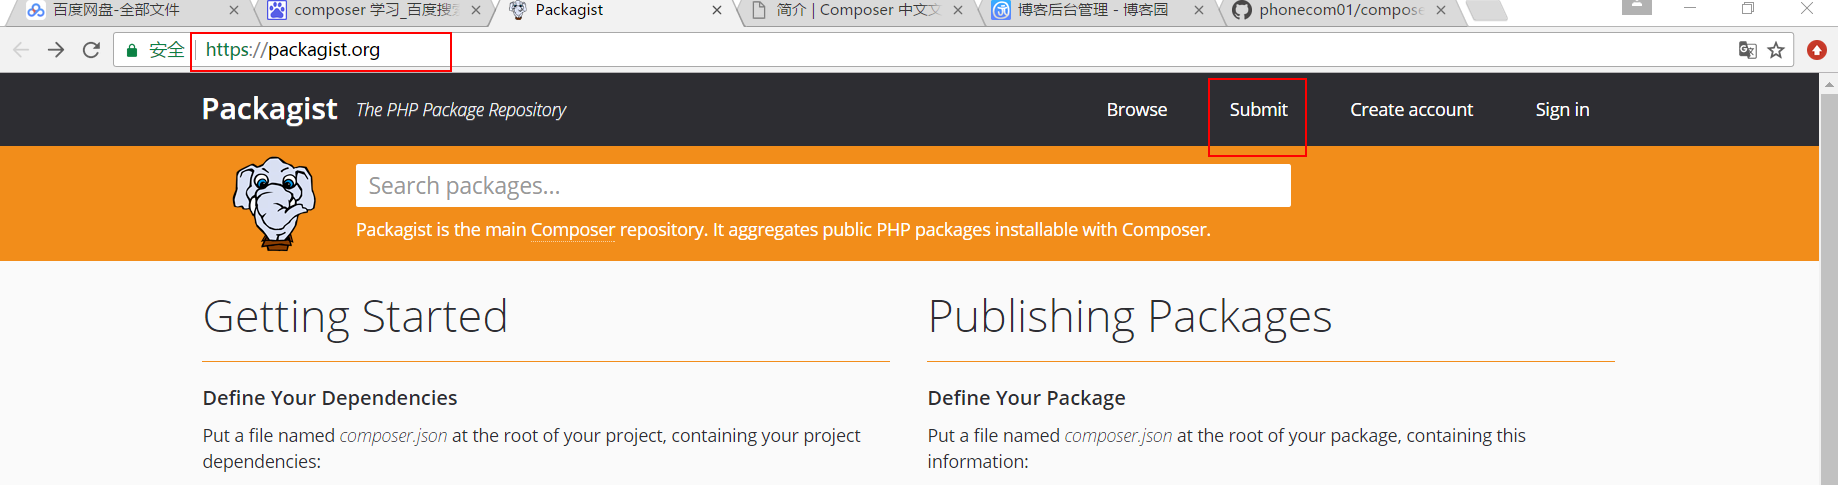Screen dimensions: 1838x485
Task: Go back with browser back arrow
Action: pos(21,50)
